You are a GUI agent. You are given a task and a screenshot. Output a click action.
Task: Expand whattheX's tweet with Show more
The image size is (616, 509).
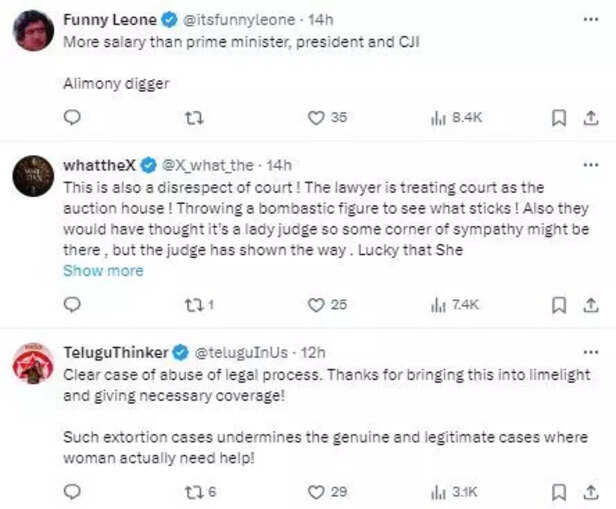click(103, 271)
